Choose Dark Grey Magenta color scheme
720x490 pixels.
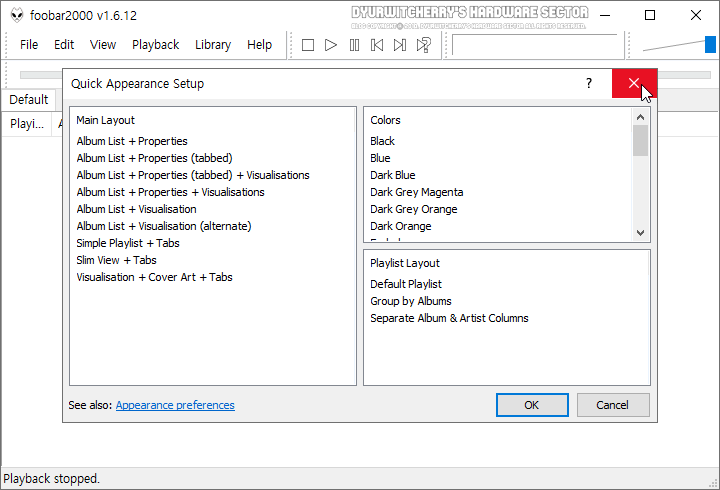[x=416, y=192]
